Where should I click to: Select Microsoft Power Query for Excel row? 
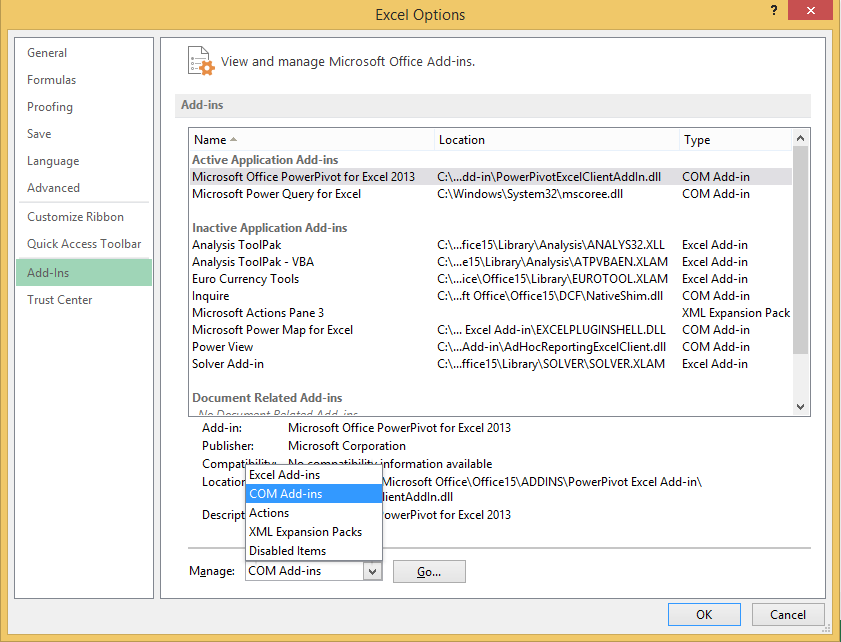[277, 194]
